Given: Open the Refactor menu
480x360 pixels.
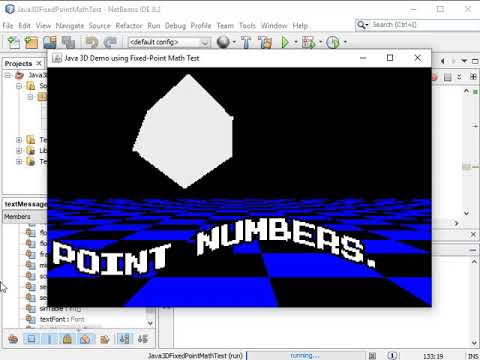Looking at the screenshot, I should pyautogui.click(x=129, y=26).
